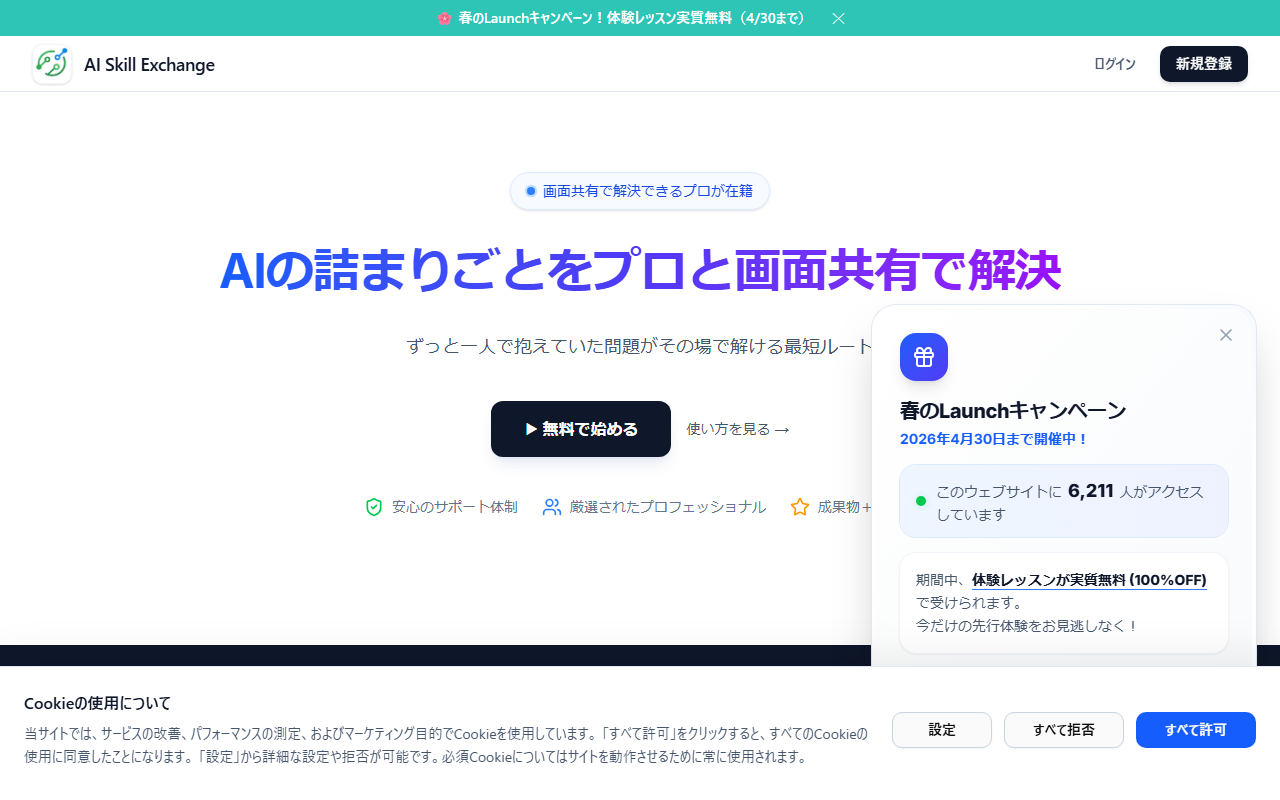The height and width of the screenshot is (800, 1280).
Task: Click the orange star icon
Action: point(800,507)
